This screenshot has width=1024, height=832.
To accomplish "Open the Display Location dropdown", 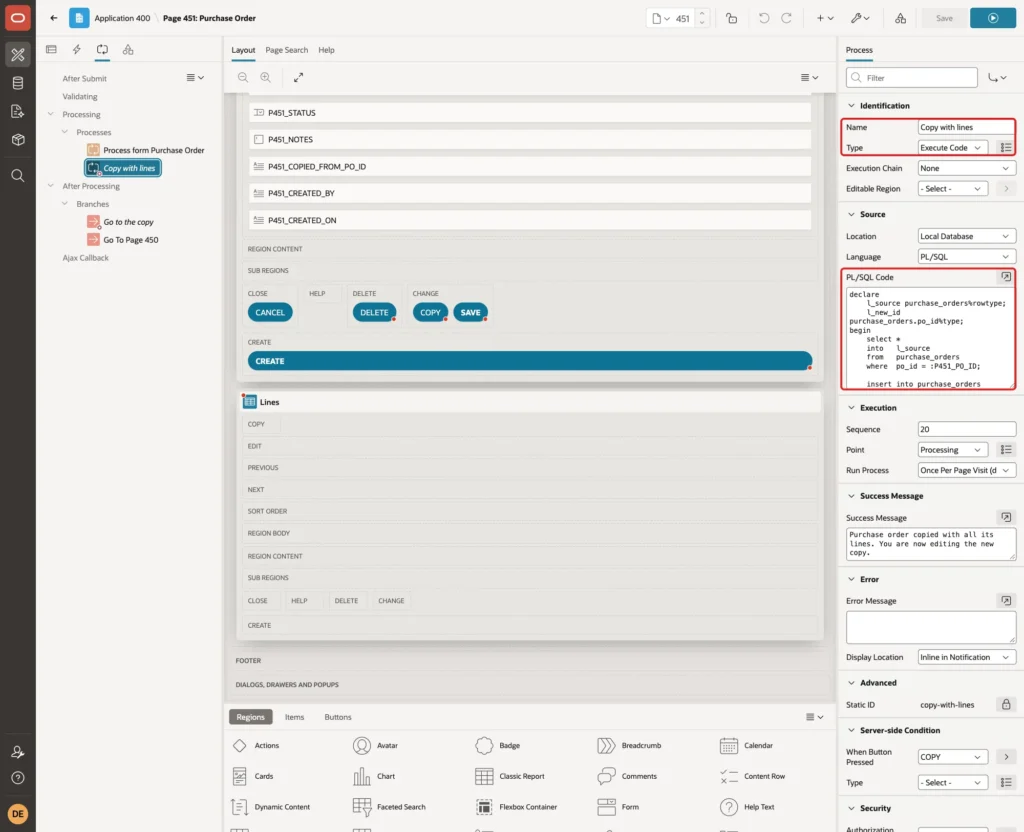I will pyautogui.click(x=966, y=657).
